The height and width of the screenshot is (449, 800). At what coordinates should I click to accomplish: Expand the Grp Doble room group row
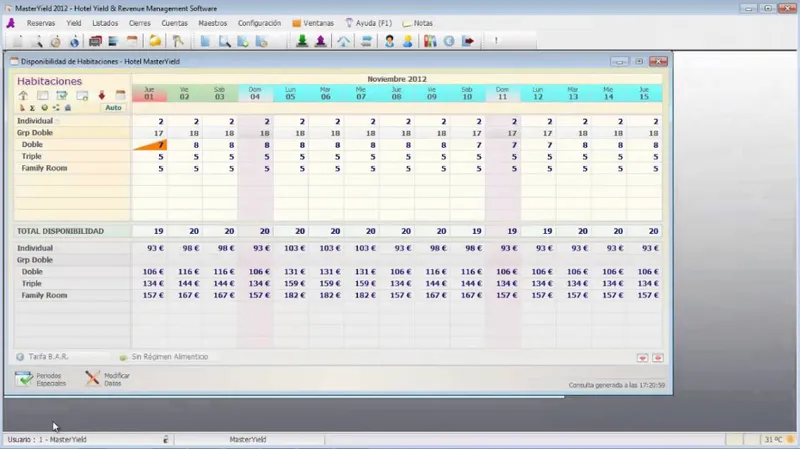[35, 133]
